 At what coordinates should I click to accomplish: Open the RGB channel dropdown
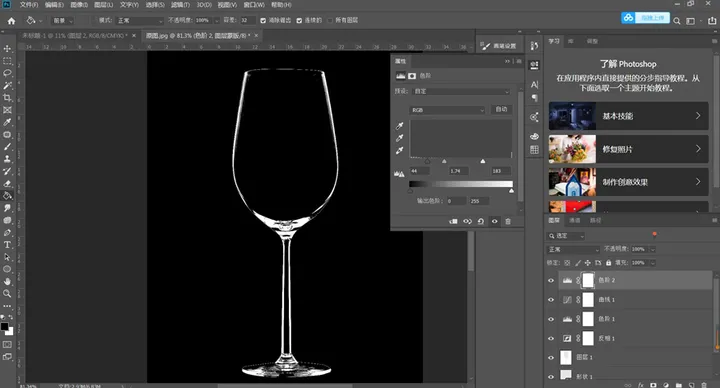tap(447, 110)
